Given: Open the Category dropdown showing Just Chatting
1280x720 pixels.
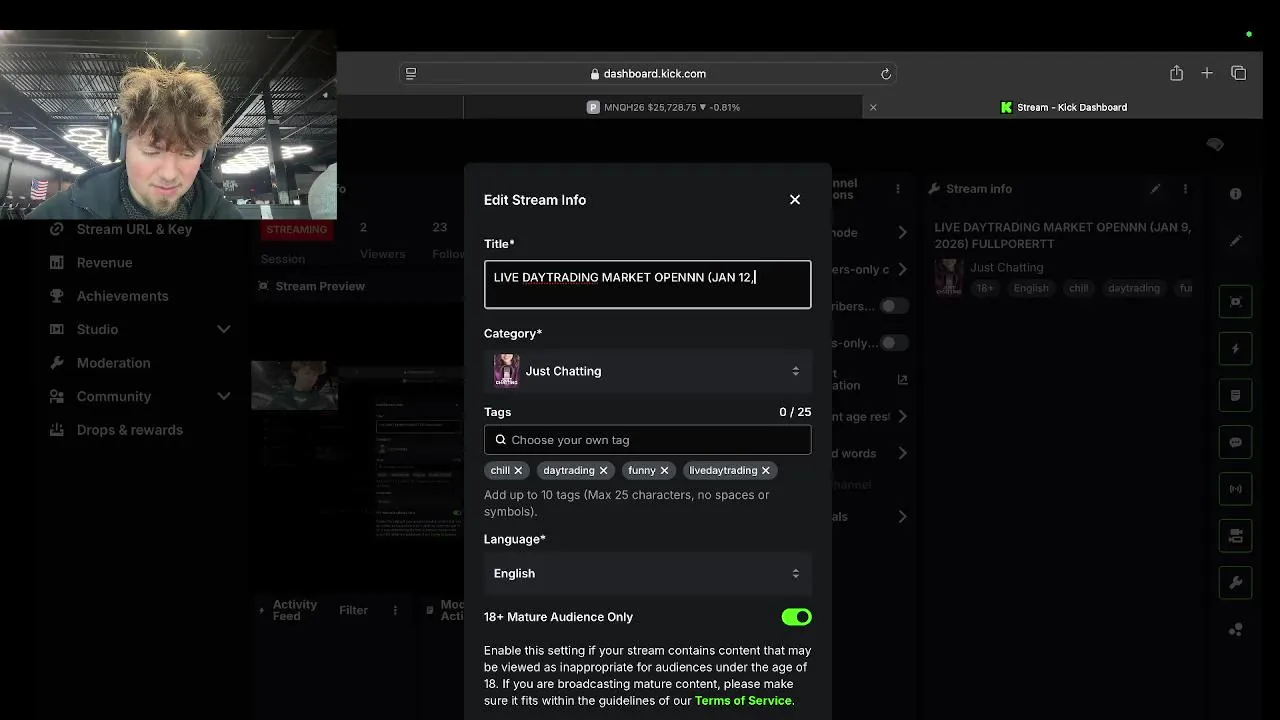Looking at the screenshot, I should tap(647, 371).
